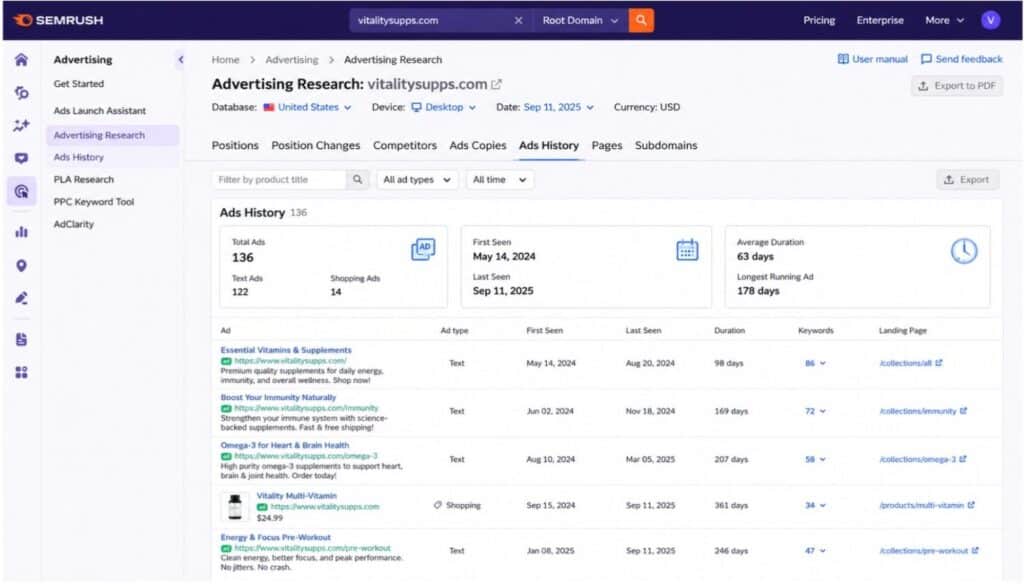Open the Root Domain dropdown
1024x584 pixels.
pos(580,20)
